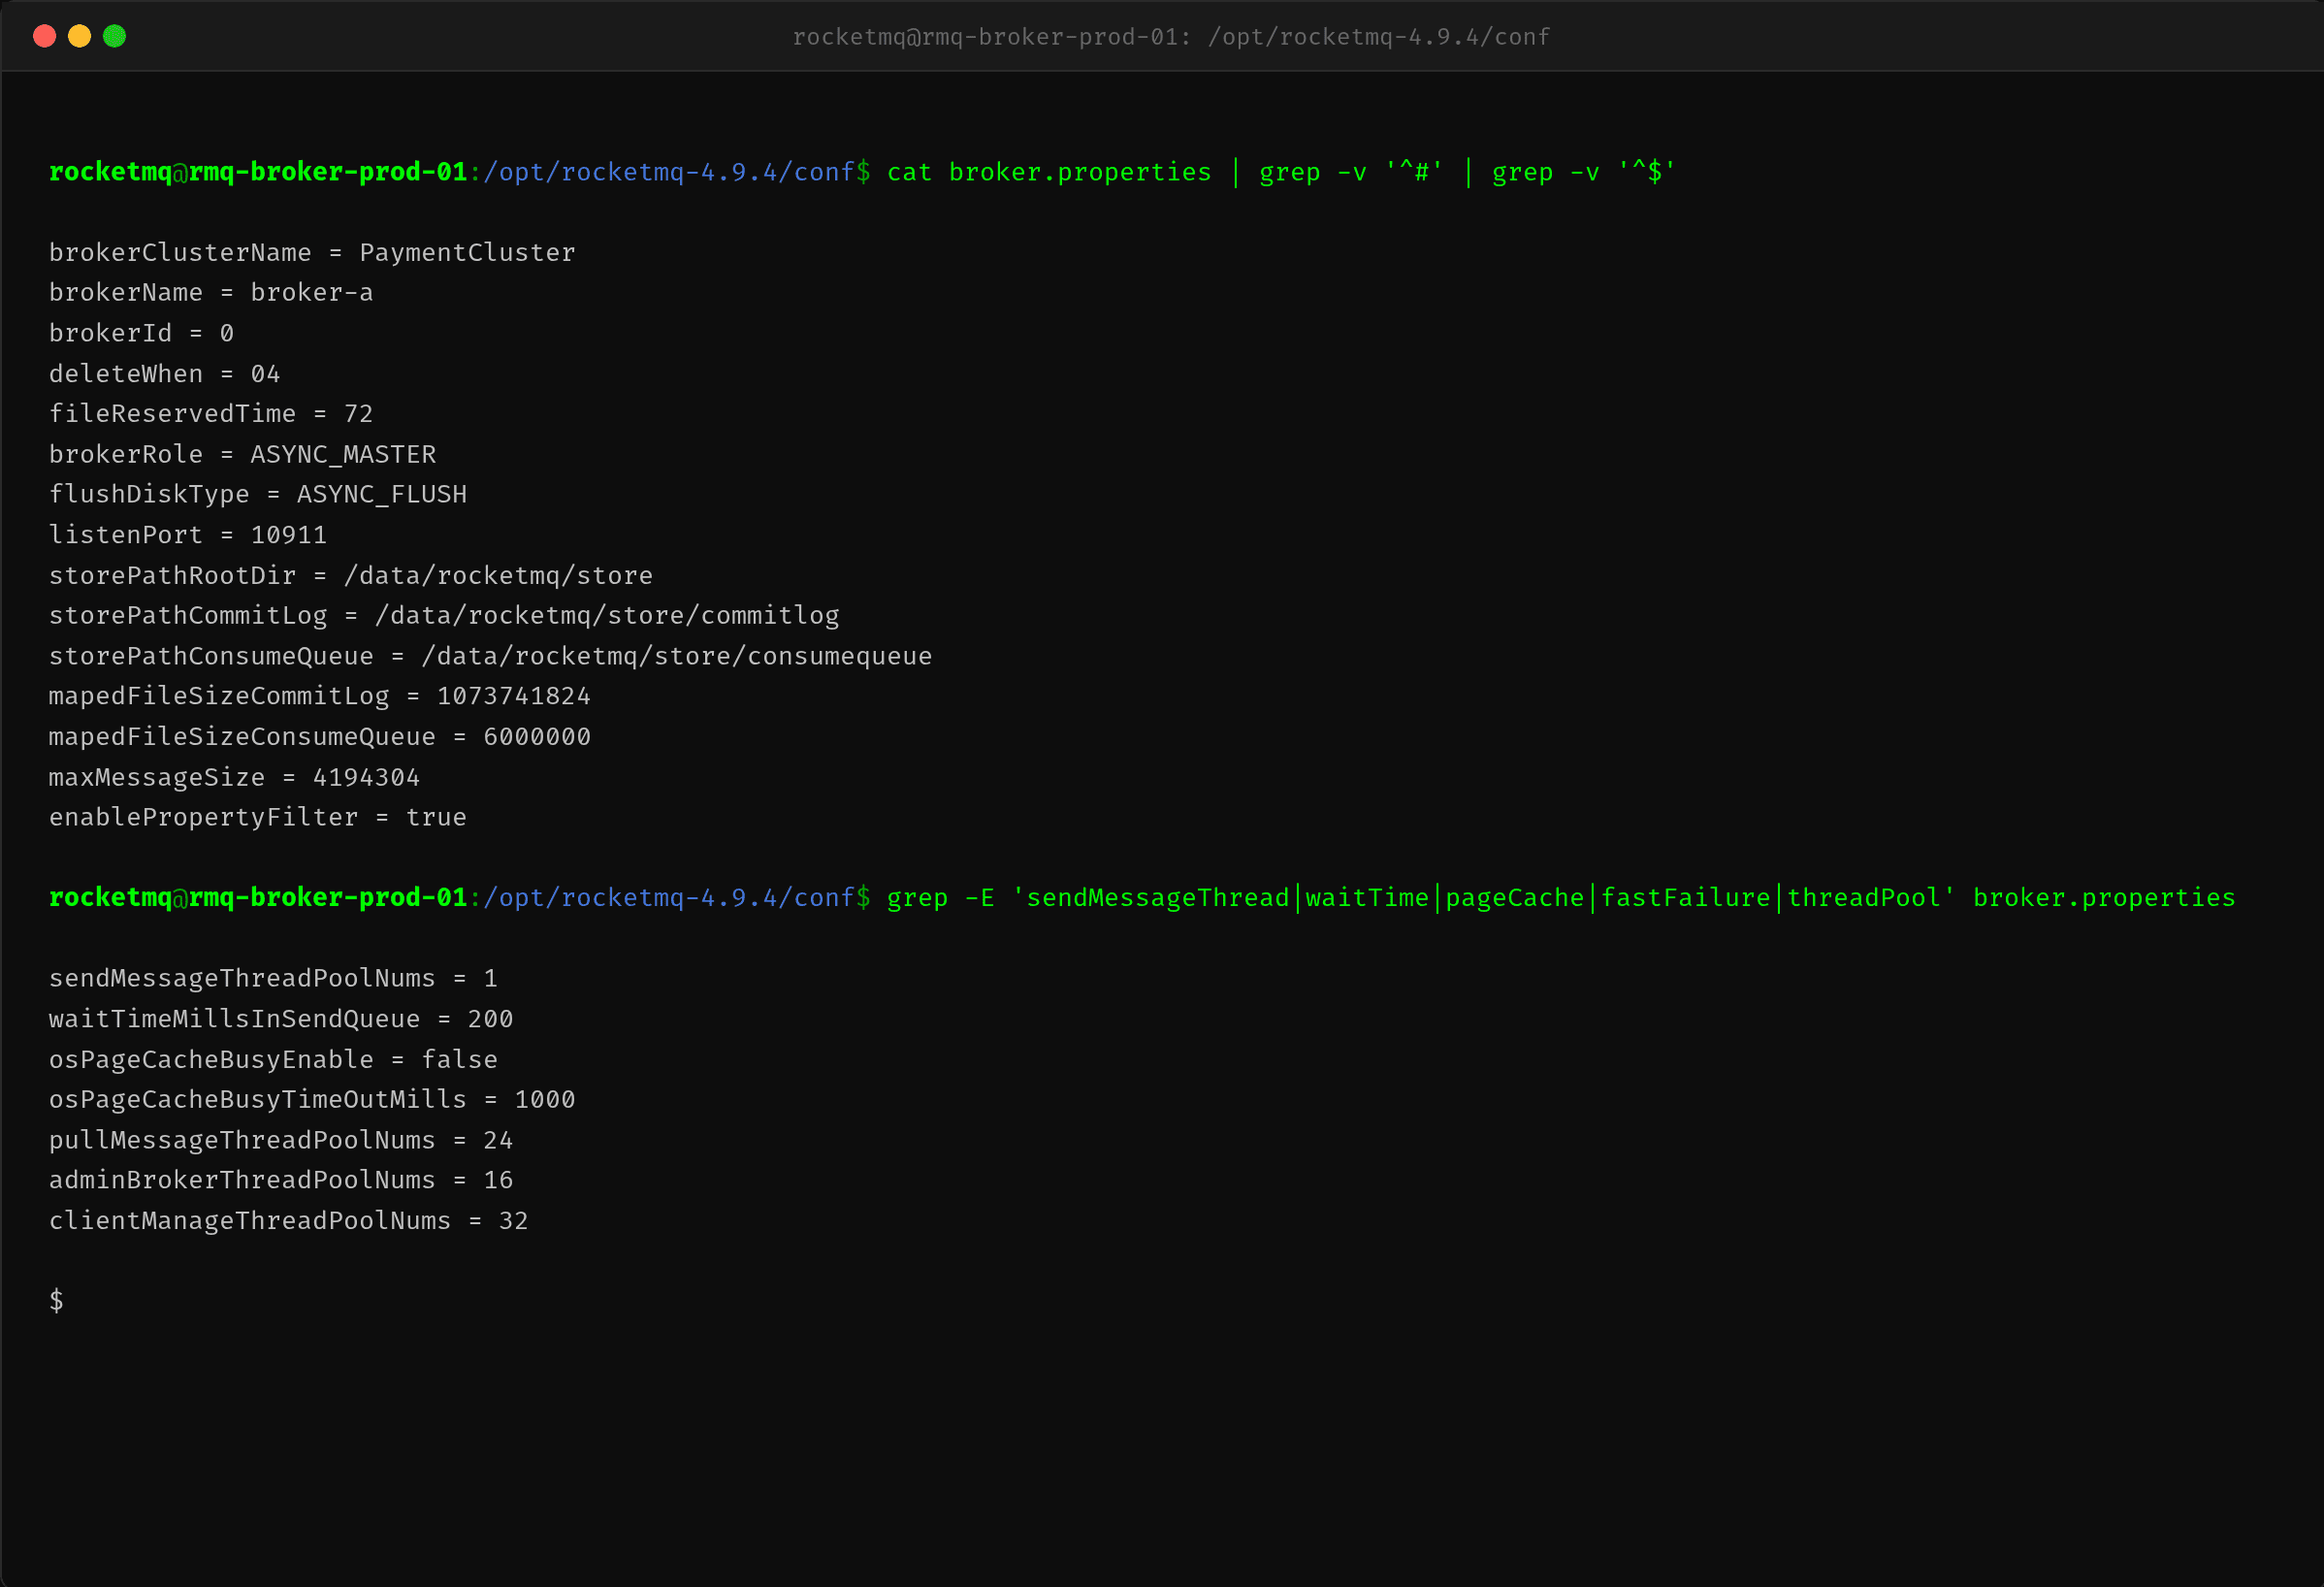Select the line 'osPageCacheBusyEnable = false'
2324x1587 pixels.
[273, 1060]
